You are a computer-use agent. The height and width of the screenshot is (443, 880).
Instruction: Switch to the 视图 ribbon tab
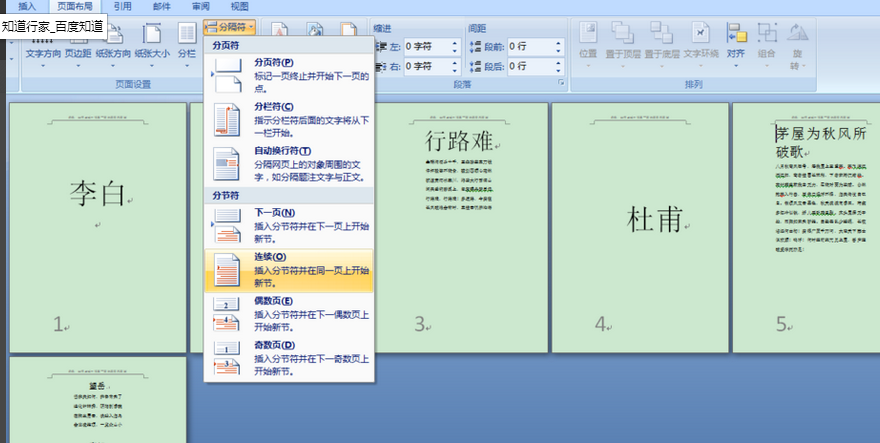click(240, 7)
